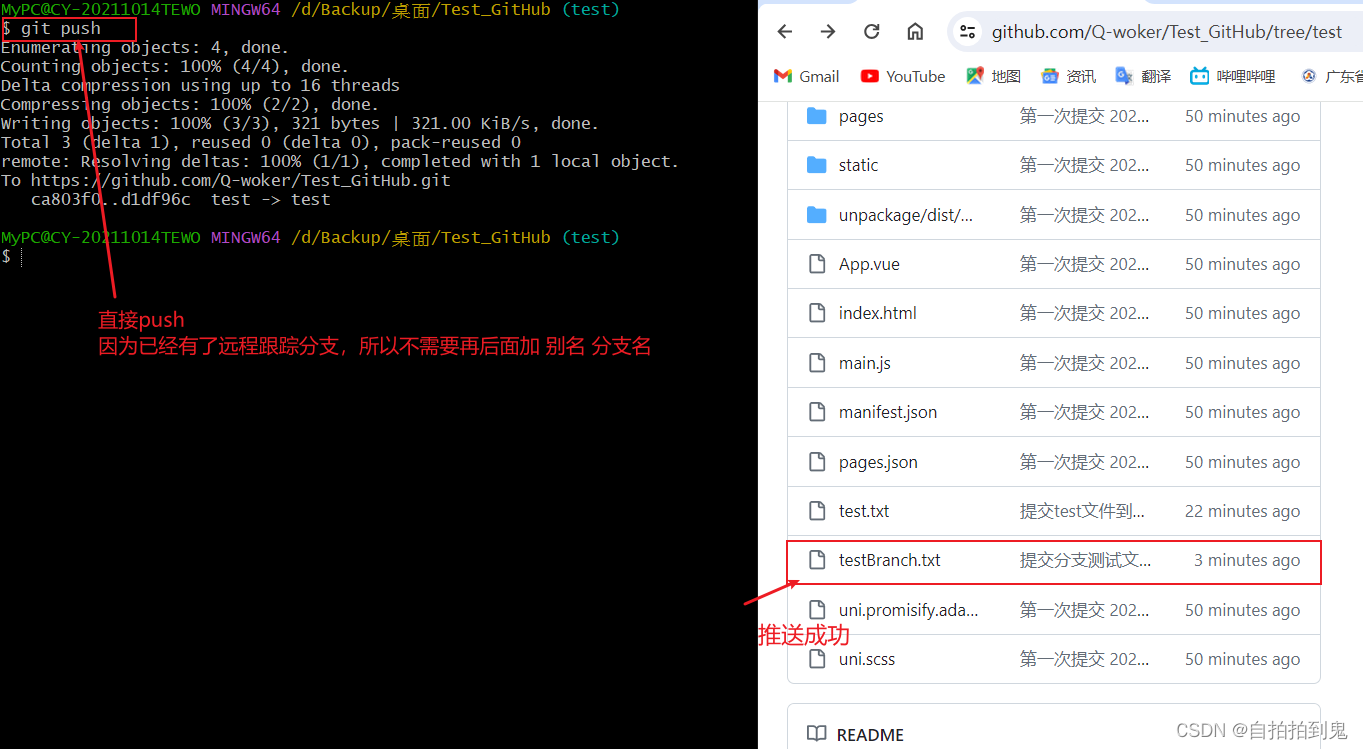
Task: Open the pages folder
Action: click(x=861, y=116)
